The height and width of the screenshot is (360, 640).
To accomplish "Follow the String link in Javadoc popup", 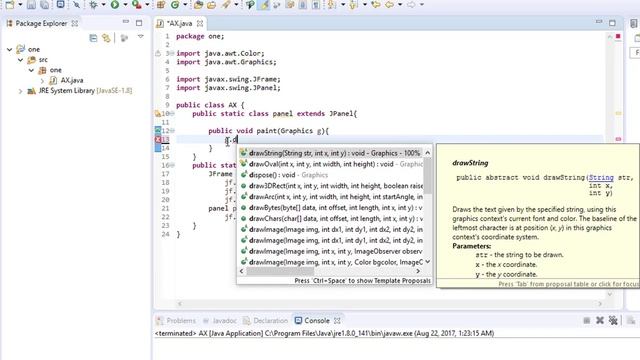I will coord(601,178).
